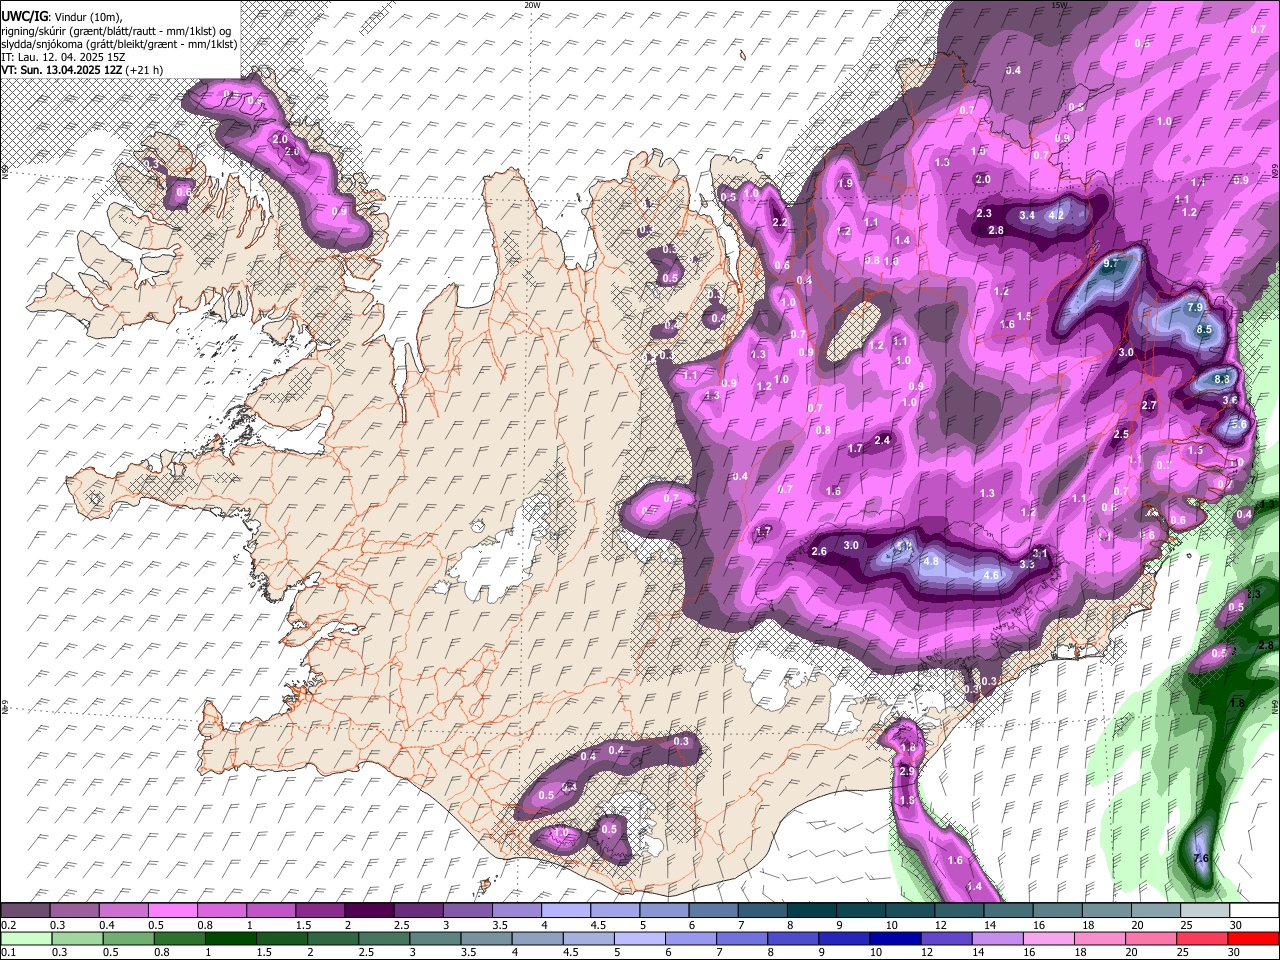
Task: Click the 2.2 value on the map
Action: [780, 222]
